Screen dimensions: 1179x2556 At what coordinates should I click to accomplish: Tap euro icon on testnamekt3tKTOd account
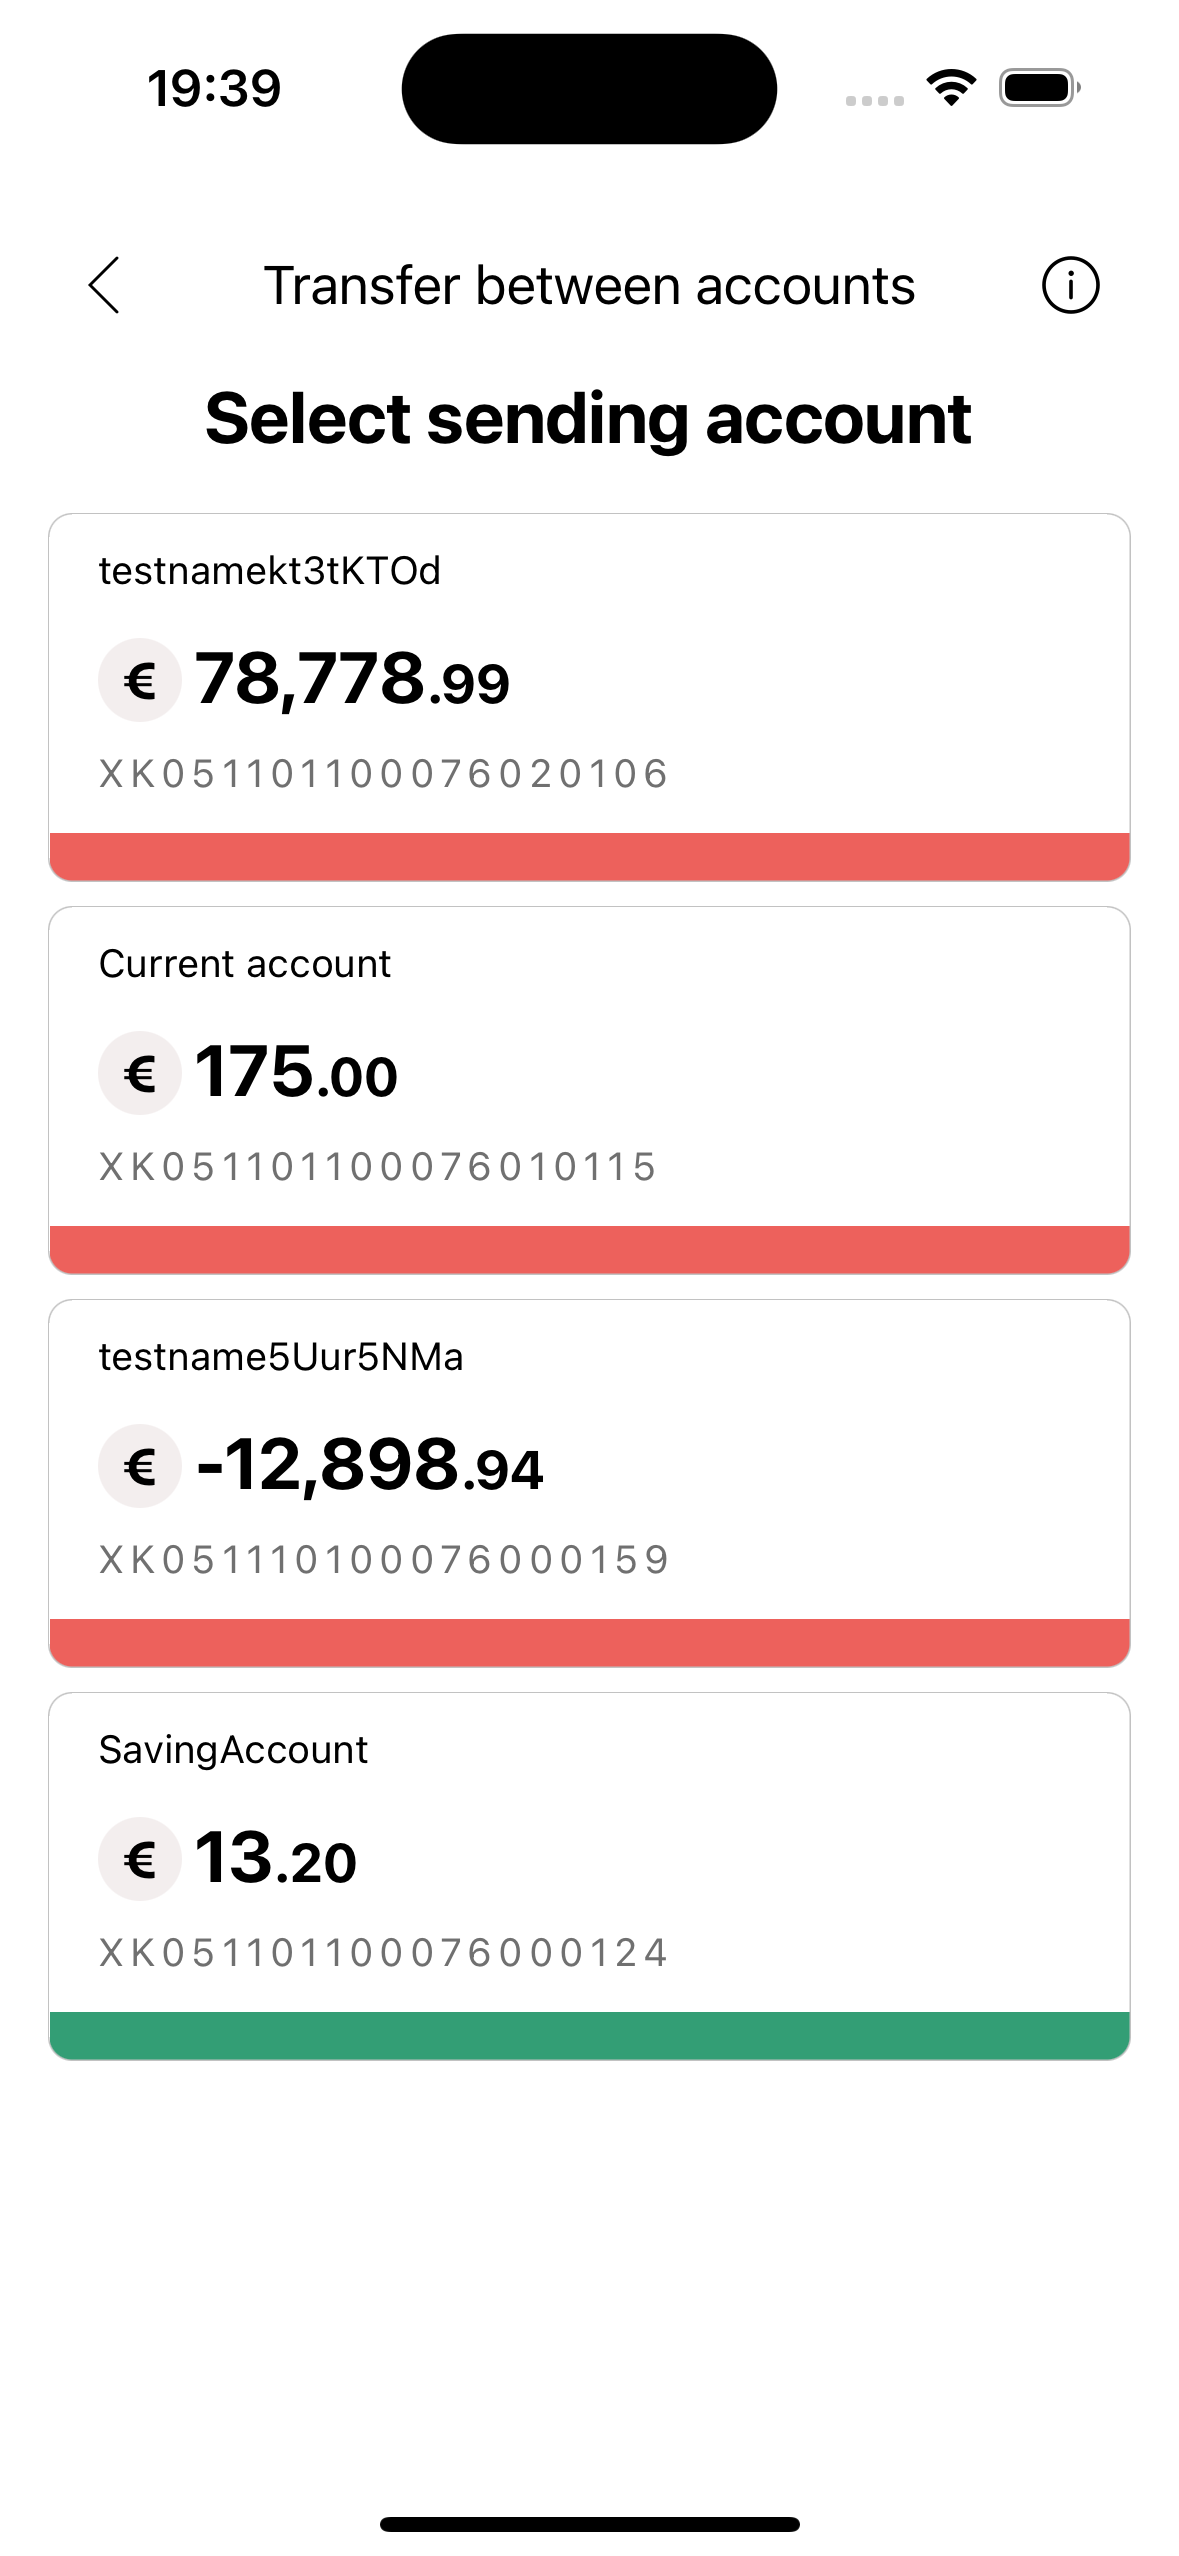click(140, 680)
